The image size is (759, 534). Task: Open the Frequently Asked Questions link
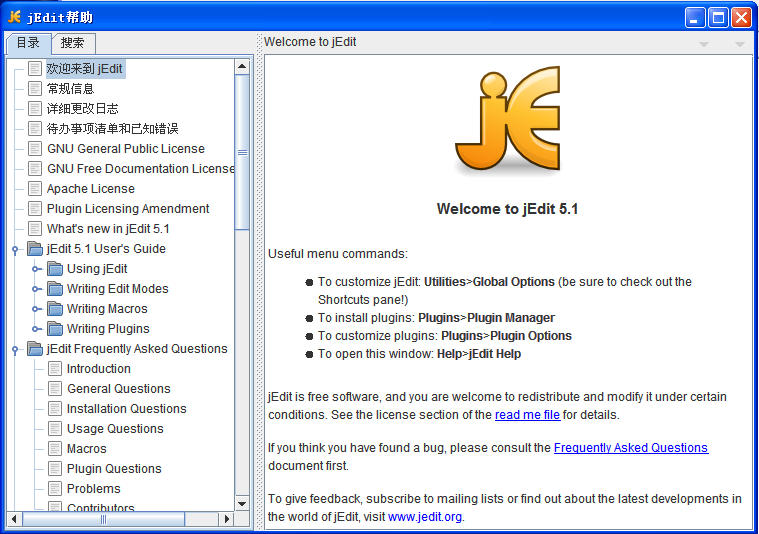click(631, 448)
